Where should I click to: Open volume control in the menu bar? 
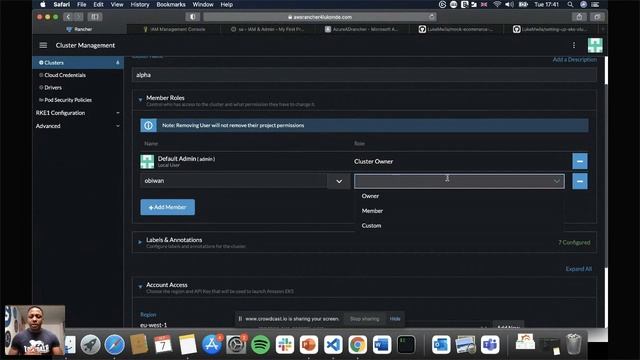[509, 4]
